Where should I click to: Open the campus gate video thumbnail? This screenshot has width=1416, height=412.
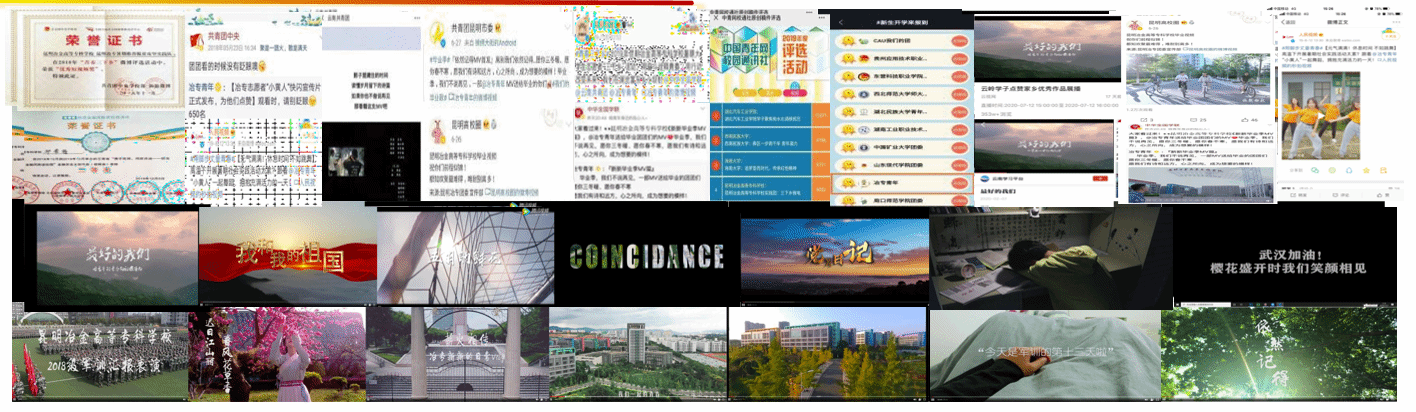(x=456, y=354)
